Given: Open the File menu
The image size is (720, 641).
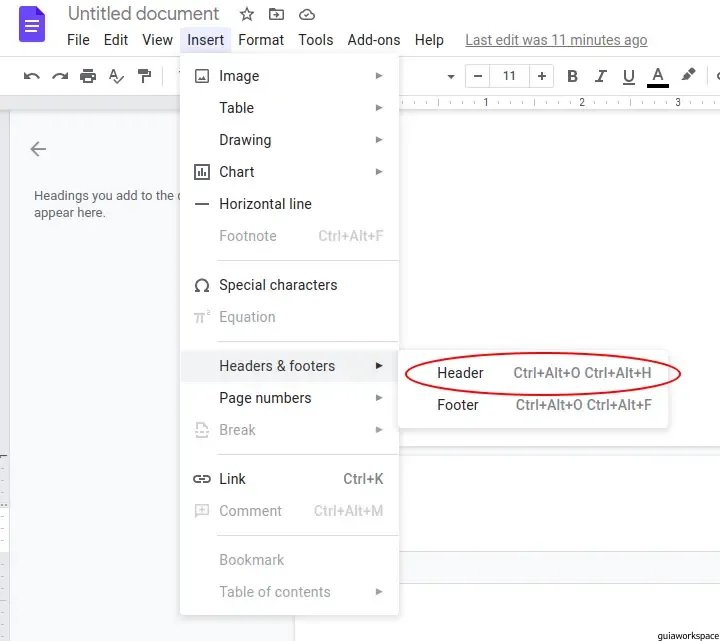Looking at the screenshot, I should point(78,40).
